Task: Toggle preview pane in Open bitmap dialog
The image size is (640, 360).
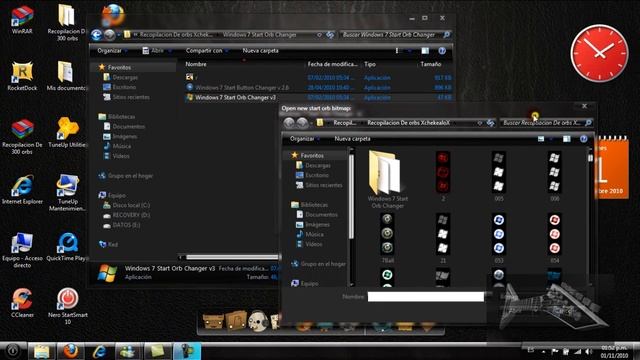Action: tap(567, 139)
